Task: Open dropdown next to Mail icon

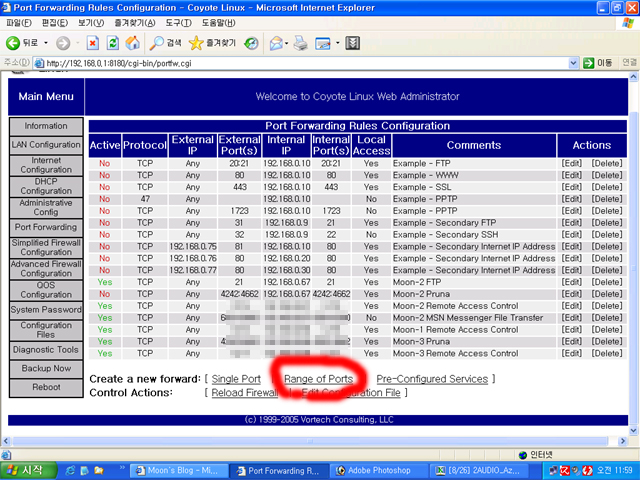Action: click(x=287, y=43)
